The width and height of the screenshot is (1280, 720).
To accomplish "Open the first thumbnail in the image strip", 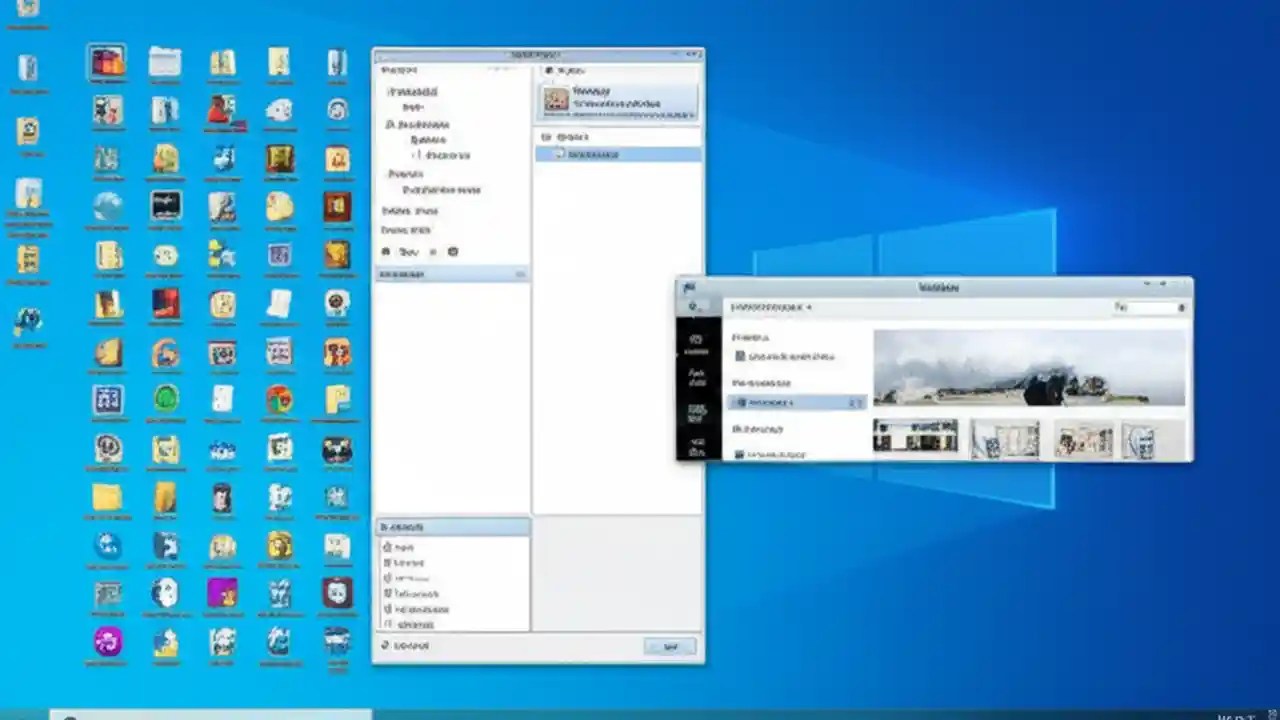I will (915, 438).
